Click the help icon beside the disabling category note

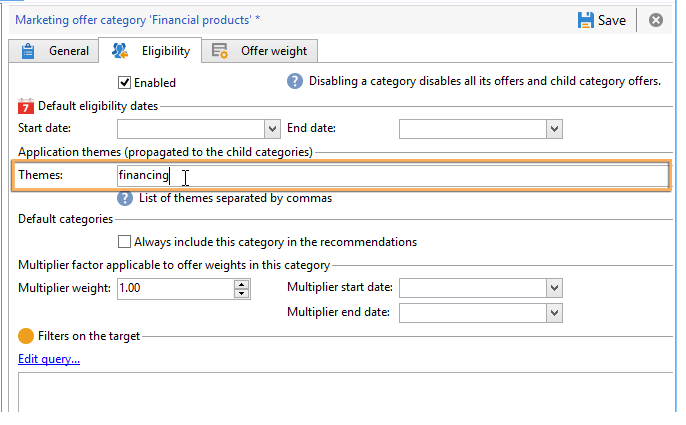pyautogui.click(x=294, y=81)
